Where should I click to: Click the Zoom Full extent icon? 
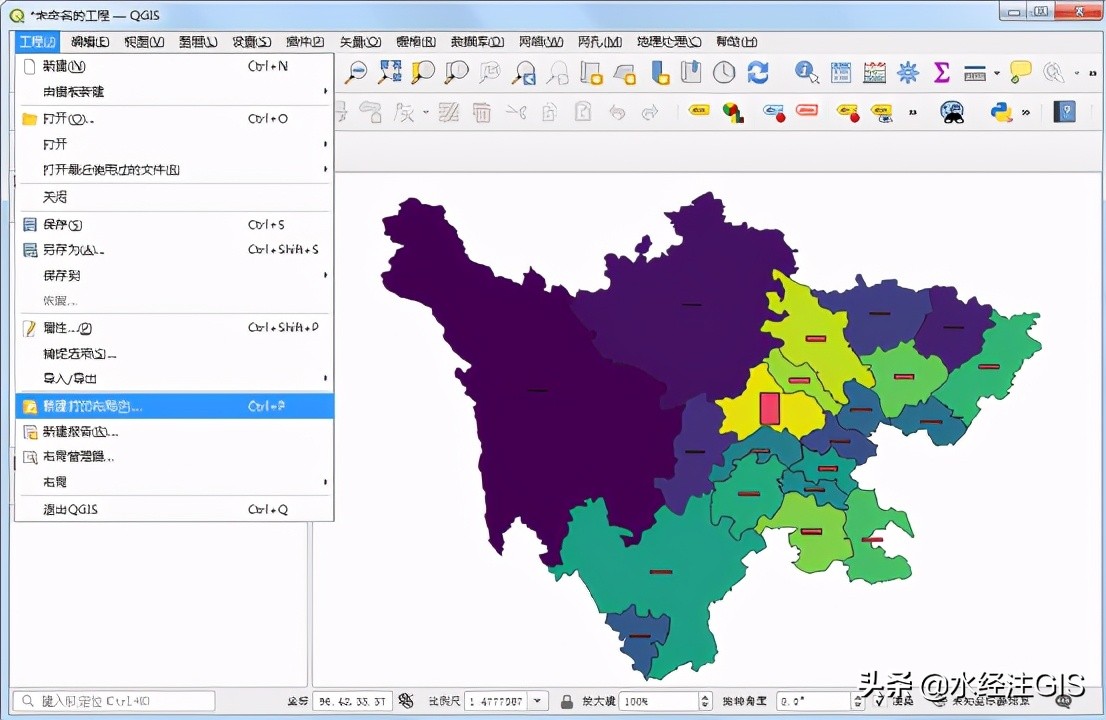[x=390, y=73]
